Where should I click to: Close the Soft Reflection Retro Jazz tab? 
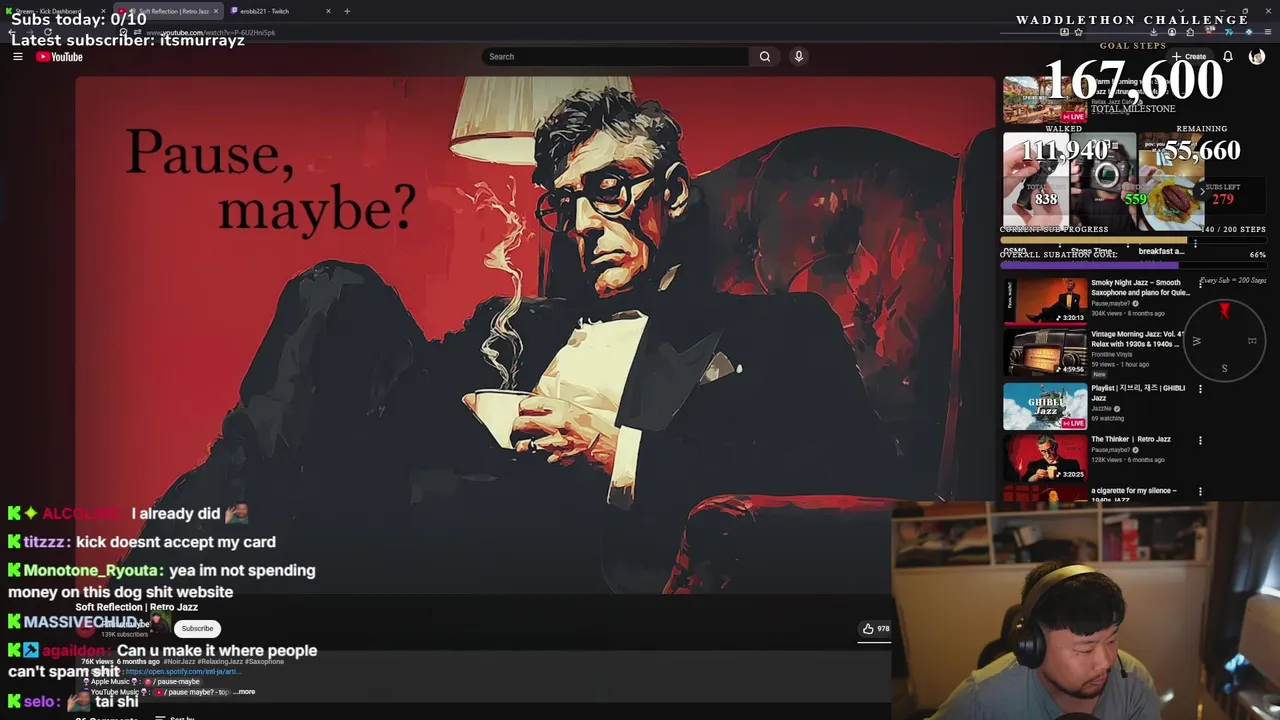tap(215, 11)
